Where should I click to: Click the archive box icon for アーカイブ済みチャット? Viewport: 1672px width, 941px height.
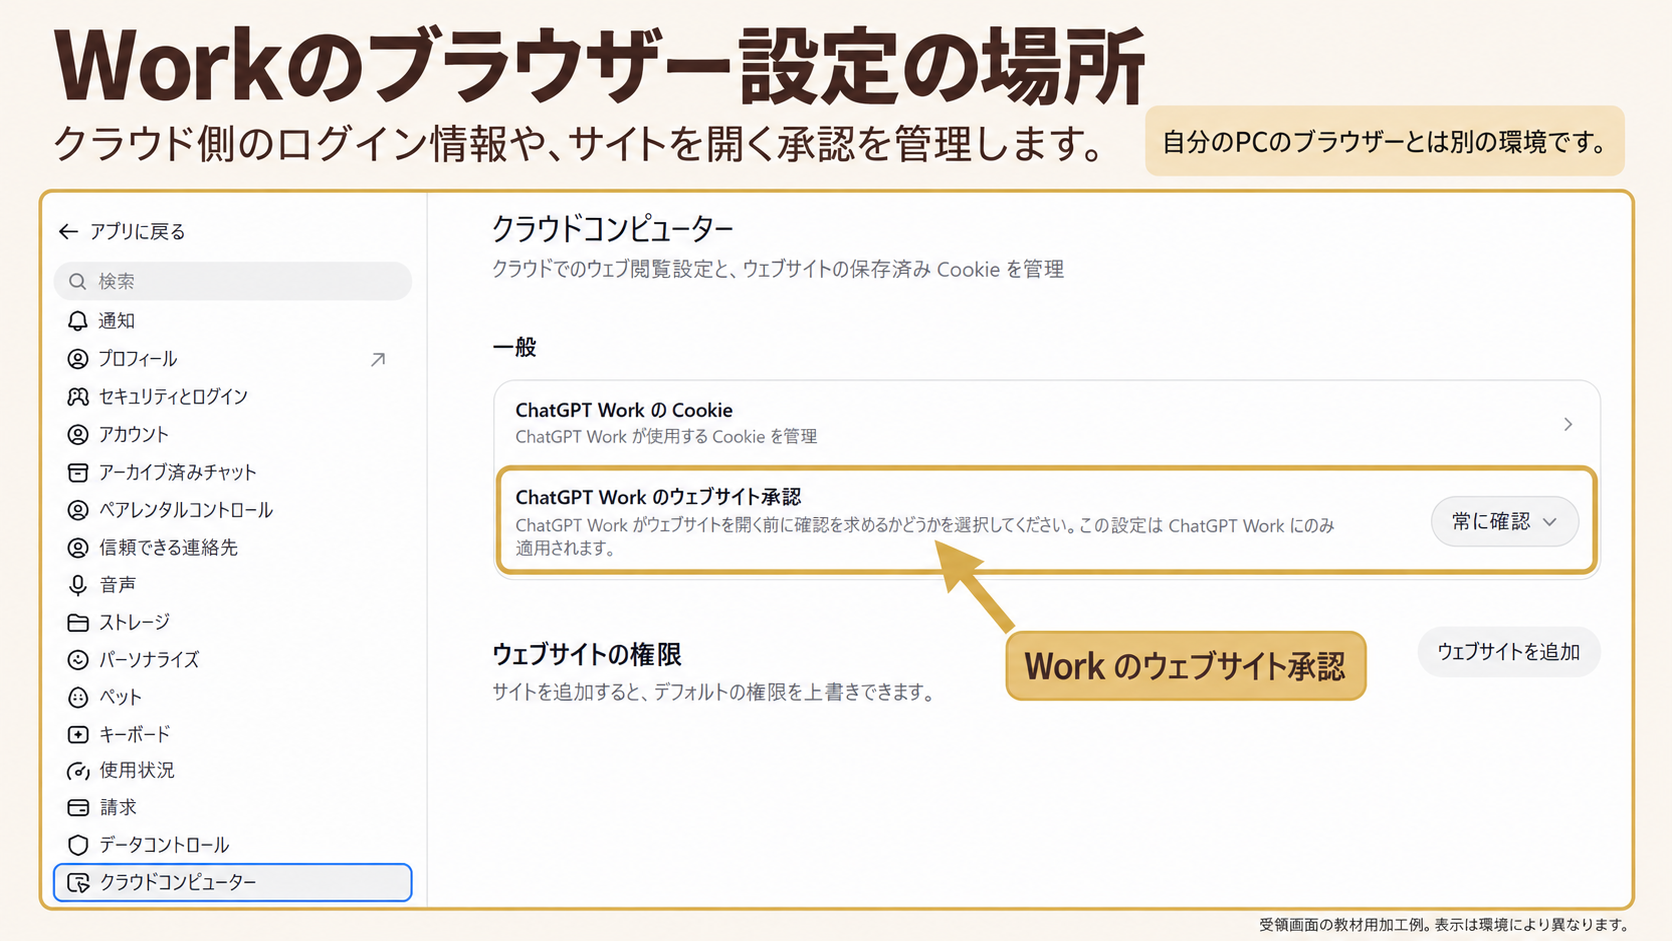point(78,472)
